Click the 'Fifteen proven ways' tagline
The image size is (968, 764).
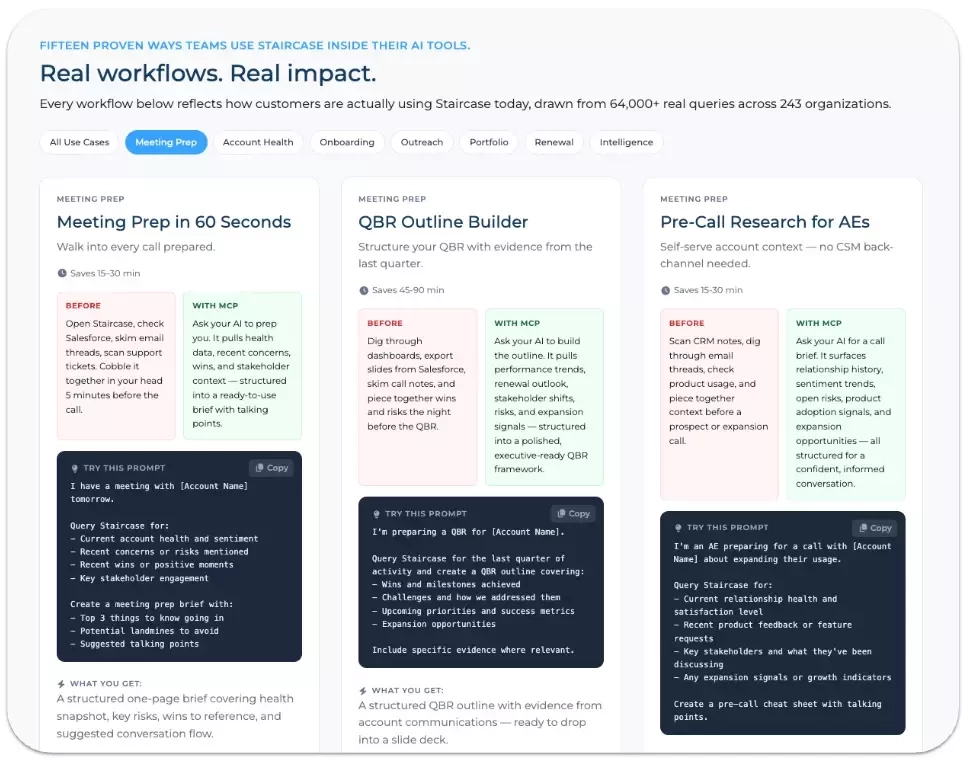click(255, 45)
